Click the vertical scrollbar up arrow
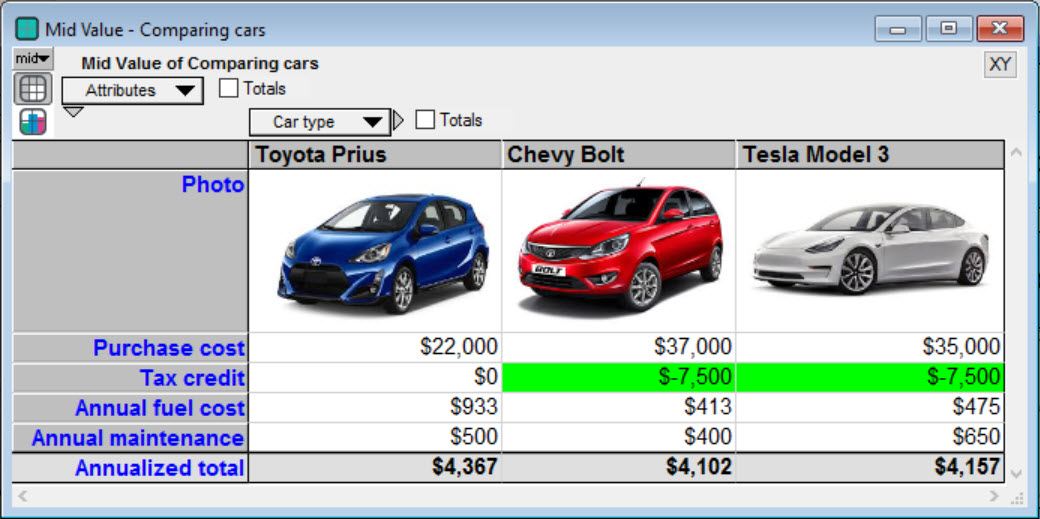This screenshot has height=519, width=1040. (x=1015, y=152)
